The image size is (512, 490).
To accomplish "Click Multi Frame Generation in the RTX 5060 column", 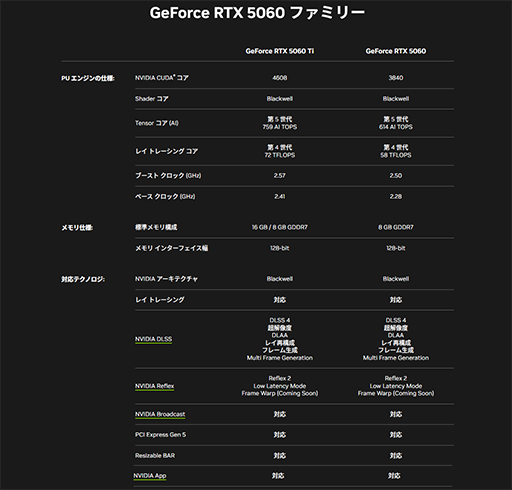I will 396,358.
